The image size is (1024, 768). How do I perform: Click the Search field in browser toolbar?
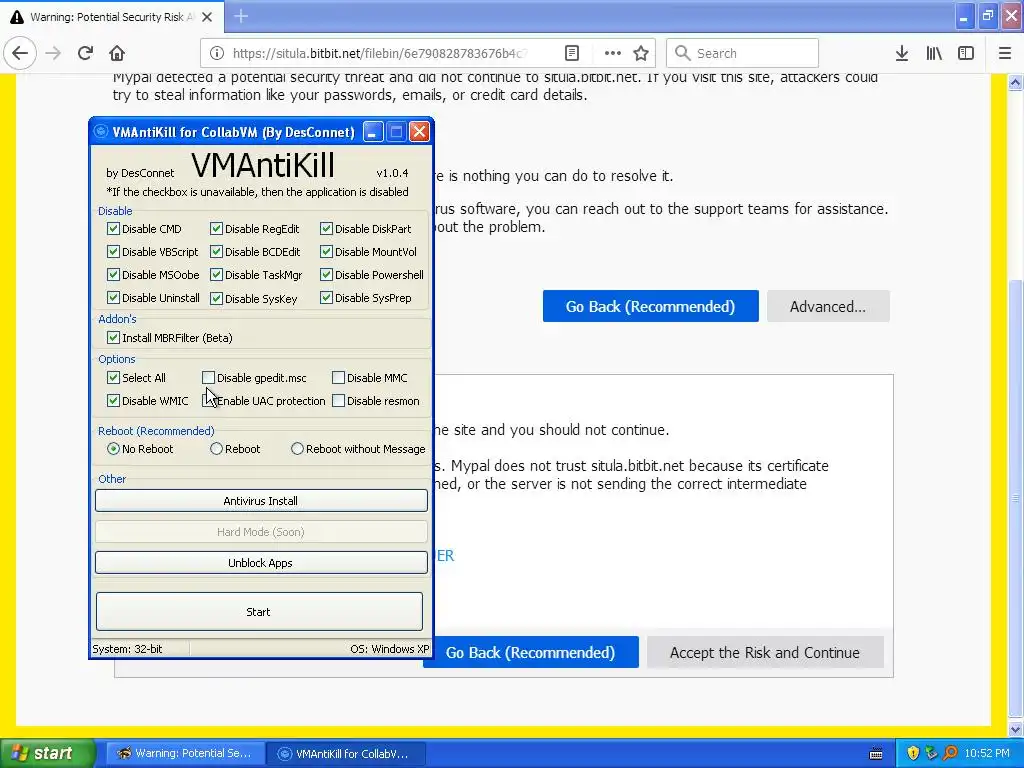click(742, 54)
